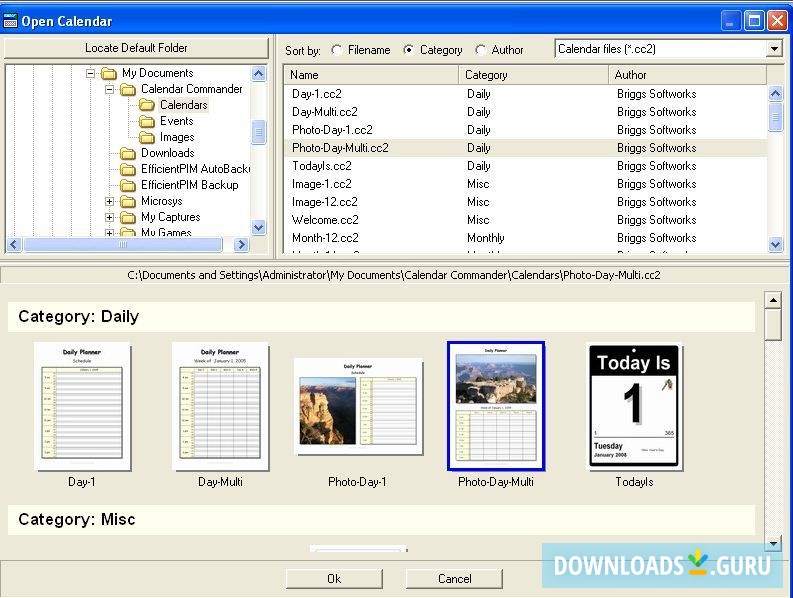Screen dimensions: 793x598
Task: Click the My Captures folder icon
Action: (128, 218)
